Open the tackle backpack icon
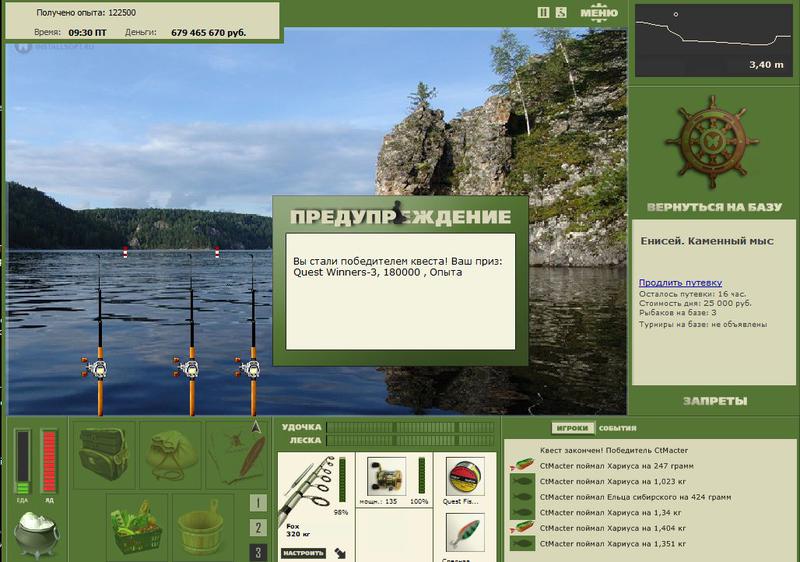Image resolution: width=800 pixels, height=562 pixels. [x=104, y=454]
